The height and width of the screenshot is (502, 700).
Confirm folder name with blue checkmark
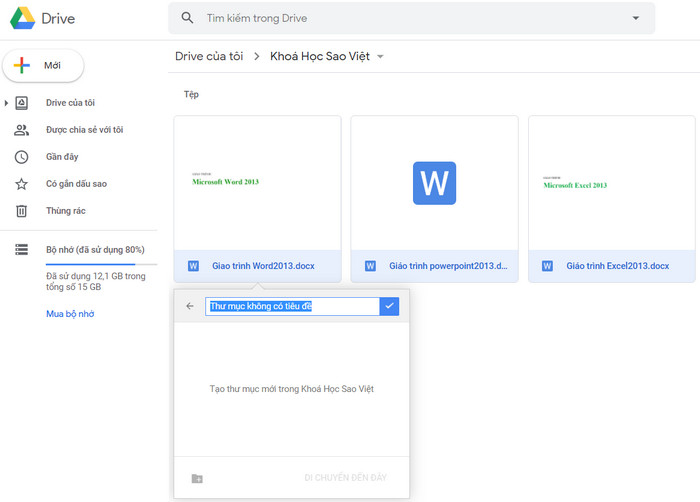pos(389,306)
